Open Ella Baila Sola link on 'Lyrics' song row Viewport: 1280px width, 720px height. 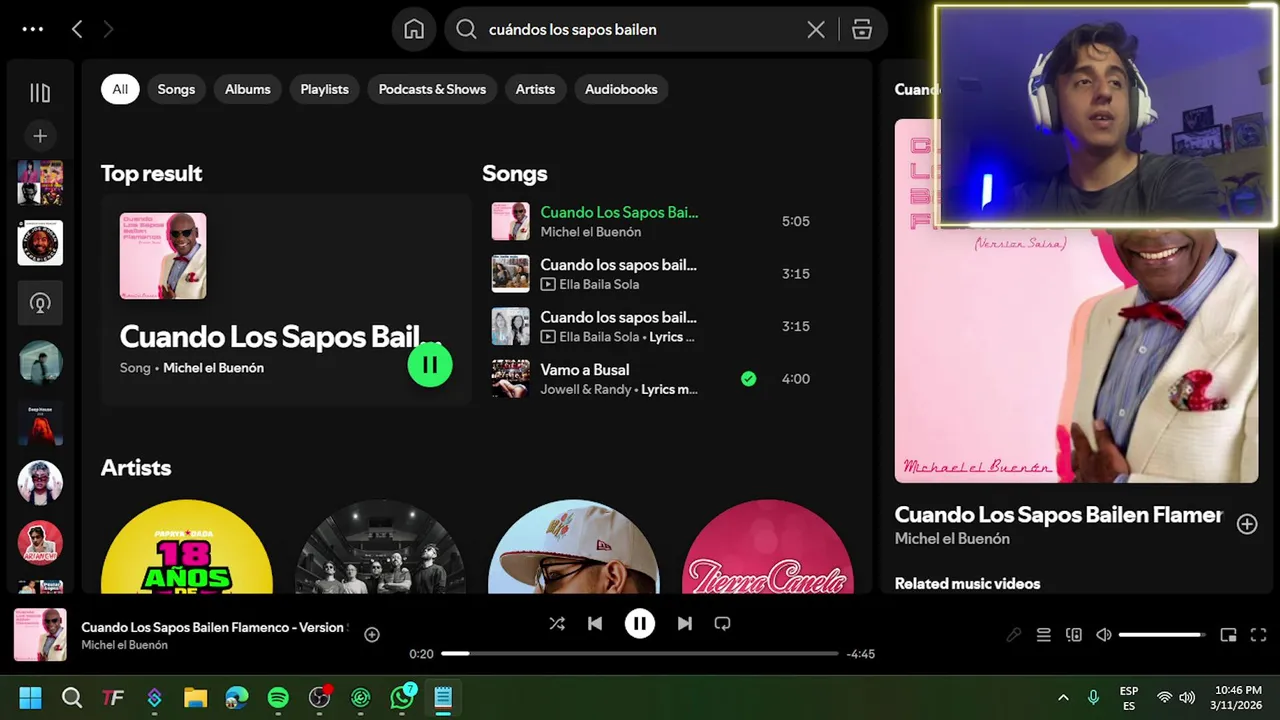tap(599, 337)
